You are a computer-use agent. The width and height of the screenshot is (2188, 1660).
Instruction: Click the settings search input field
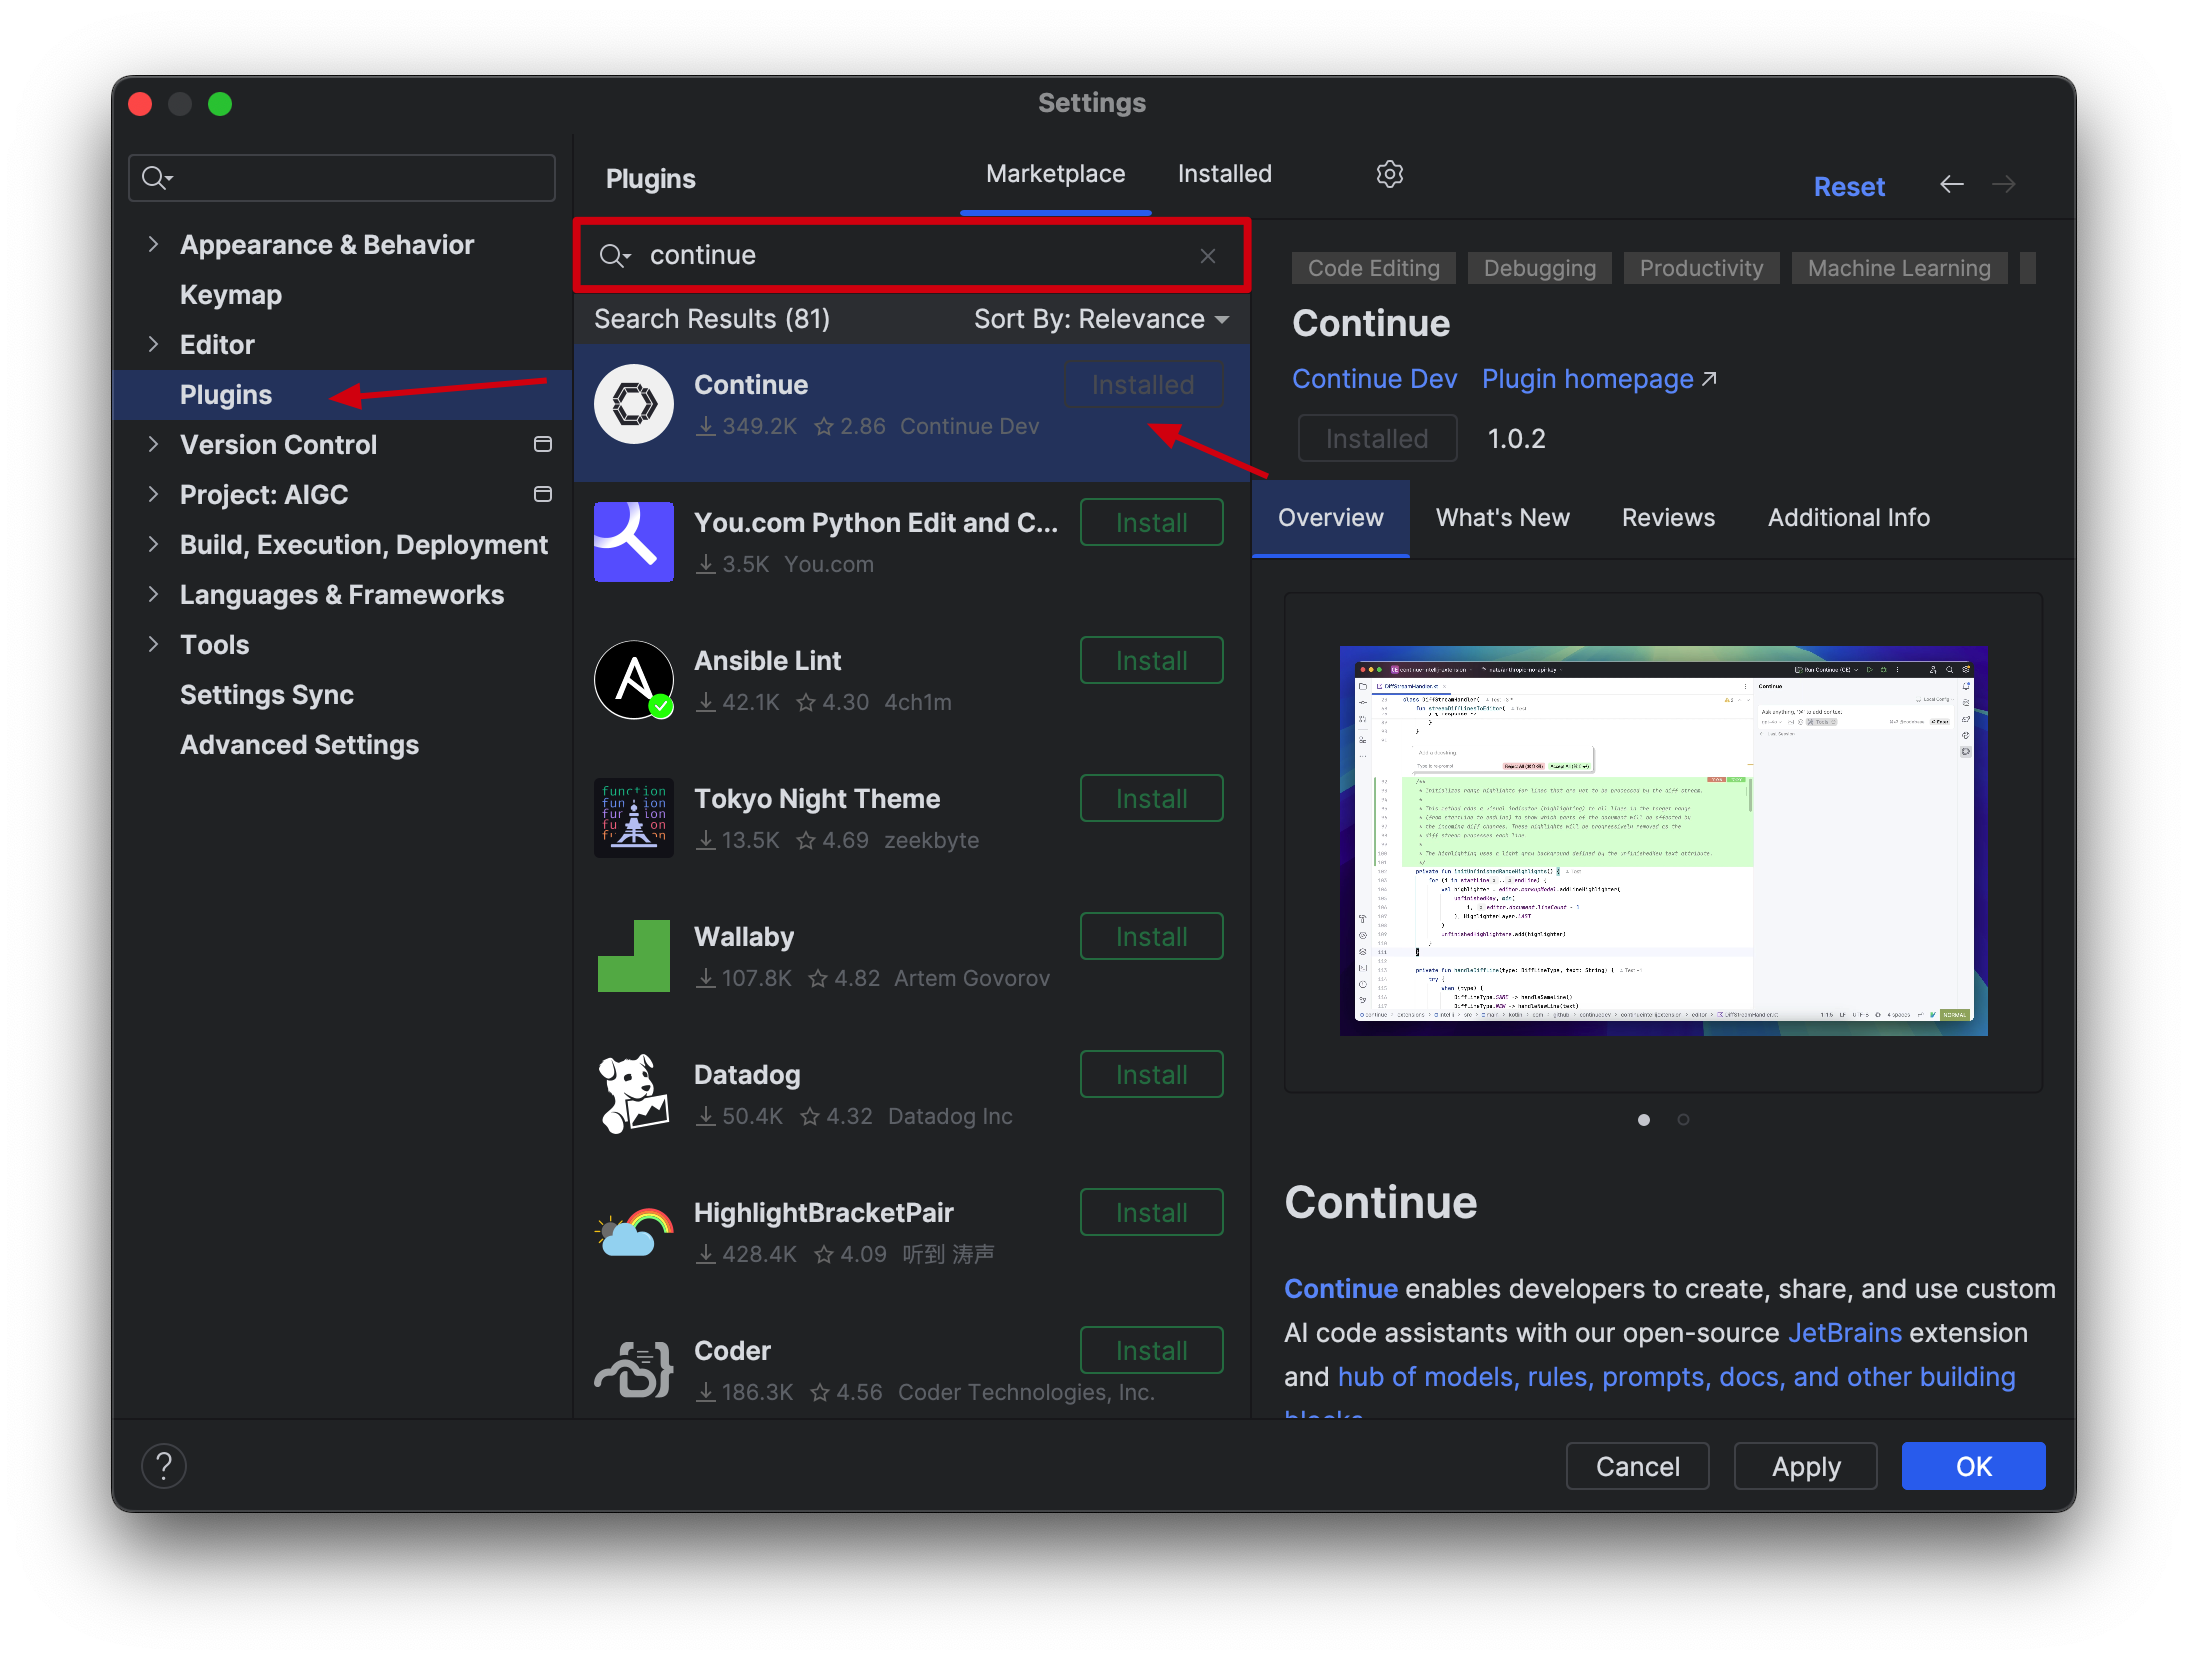coord(341,178)
